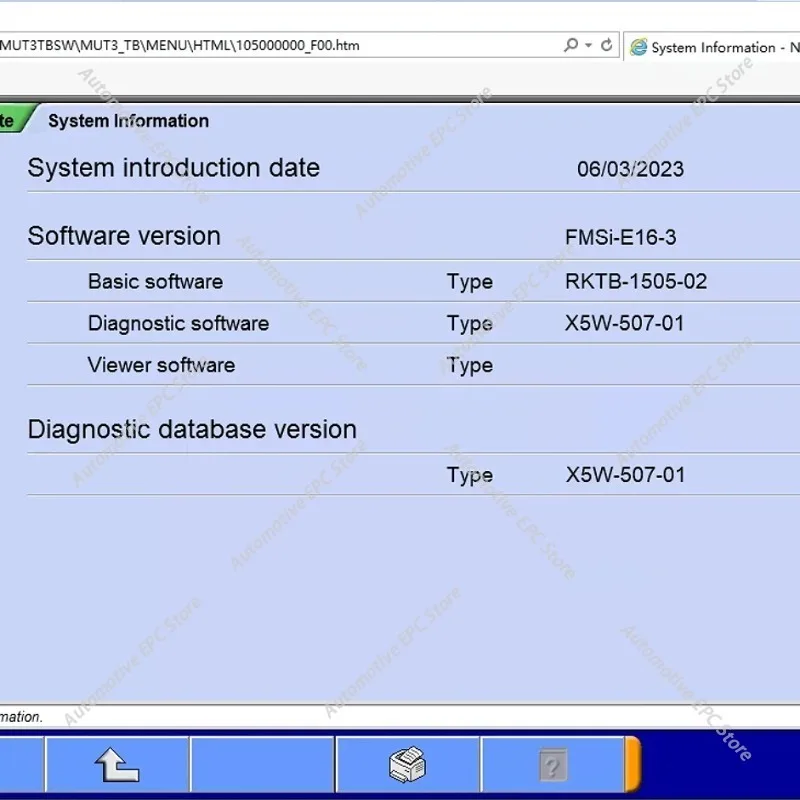The height and width of the screenshot is (800, 800).
Task: Click the greyed-out help question mark button
Action: (x=552, y=766)
